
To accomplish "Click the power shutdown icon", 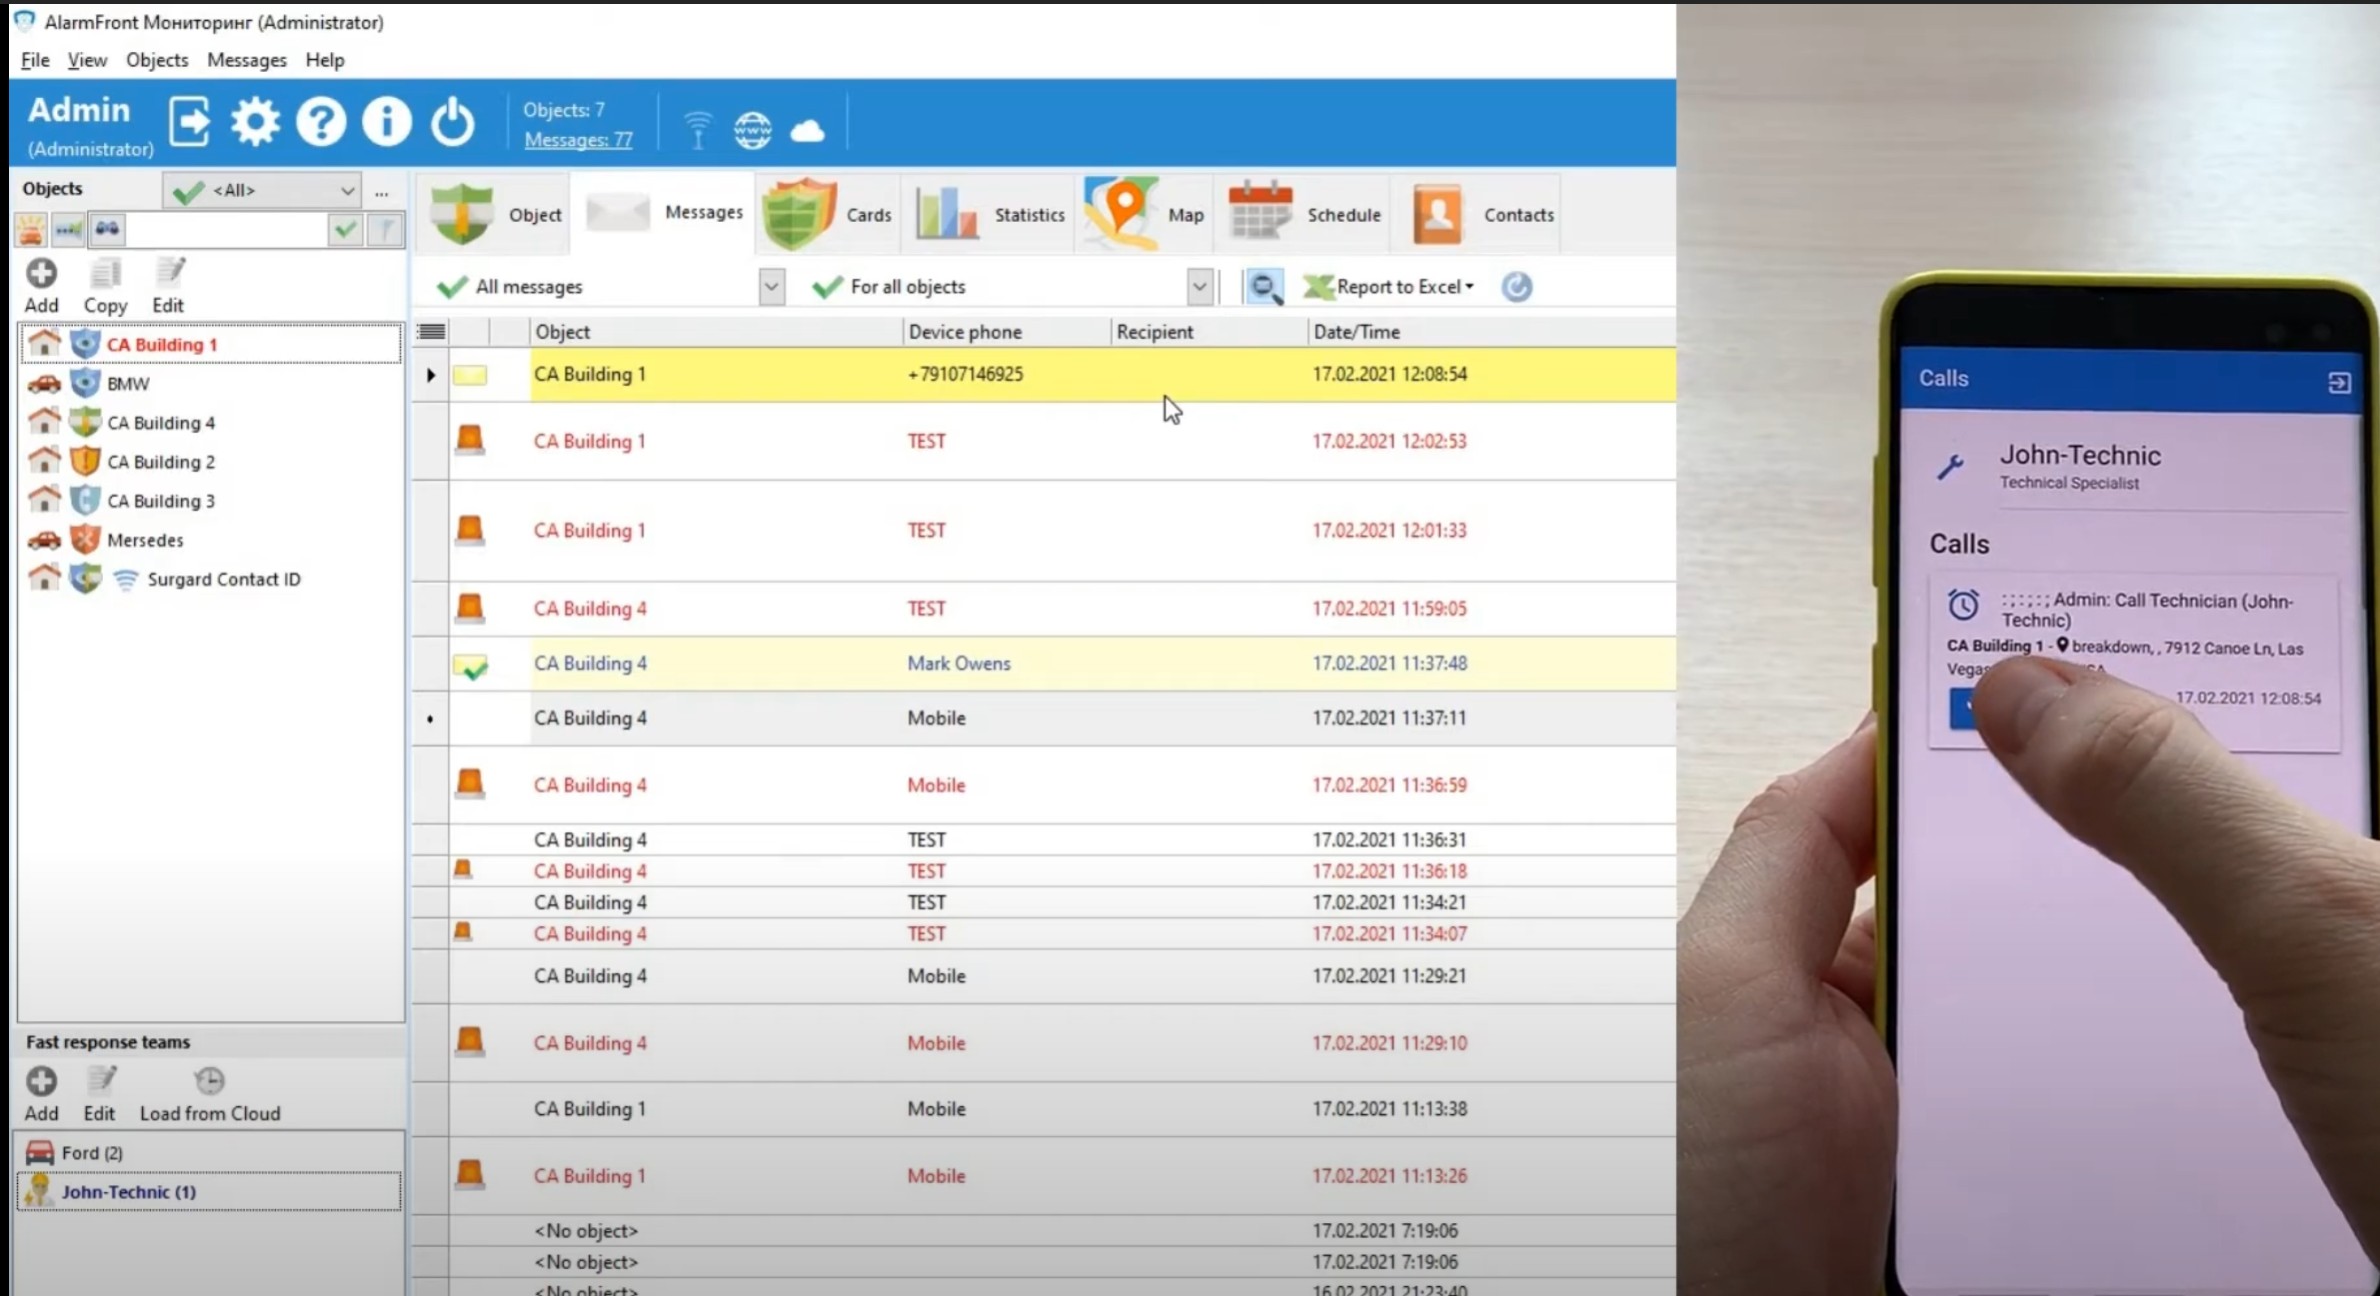I will (x=453, y=123).
